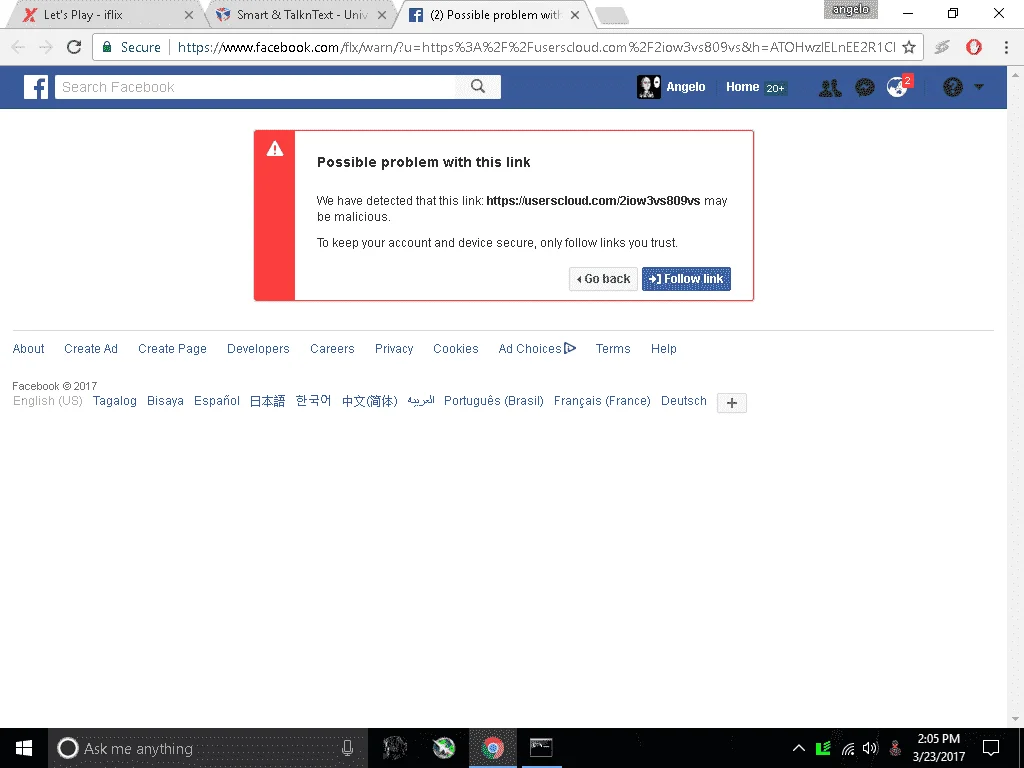1024x768 pixels.
Task: Click the search magnifier button
Action: tap(478, 87)
